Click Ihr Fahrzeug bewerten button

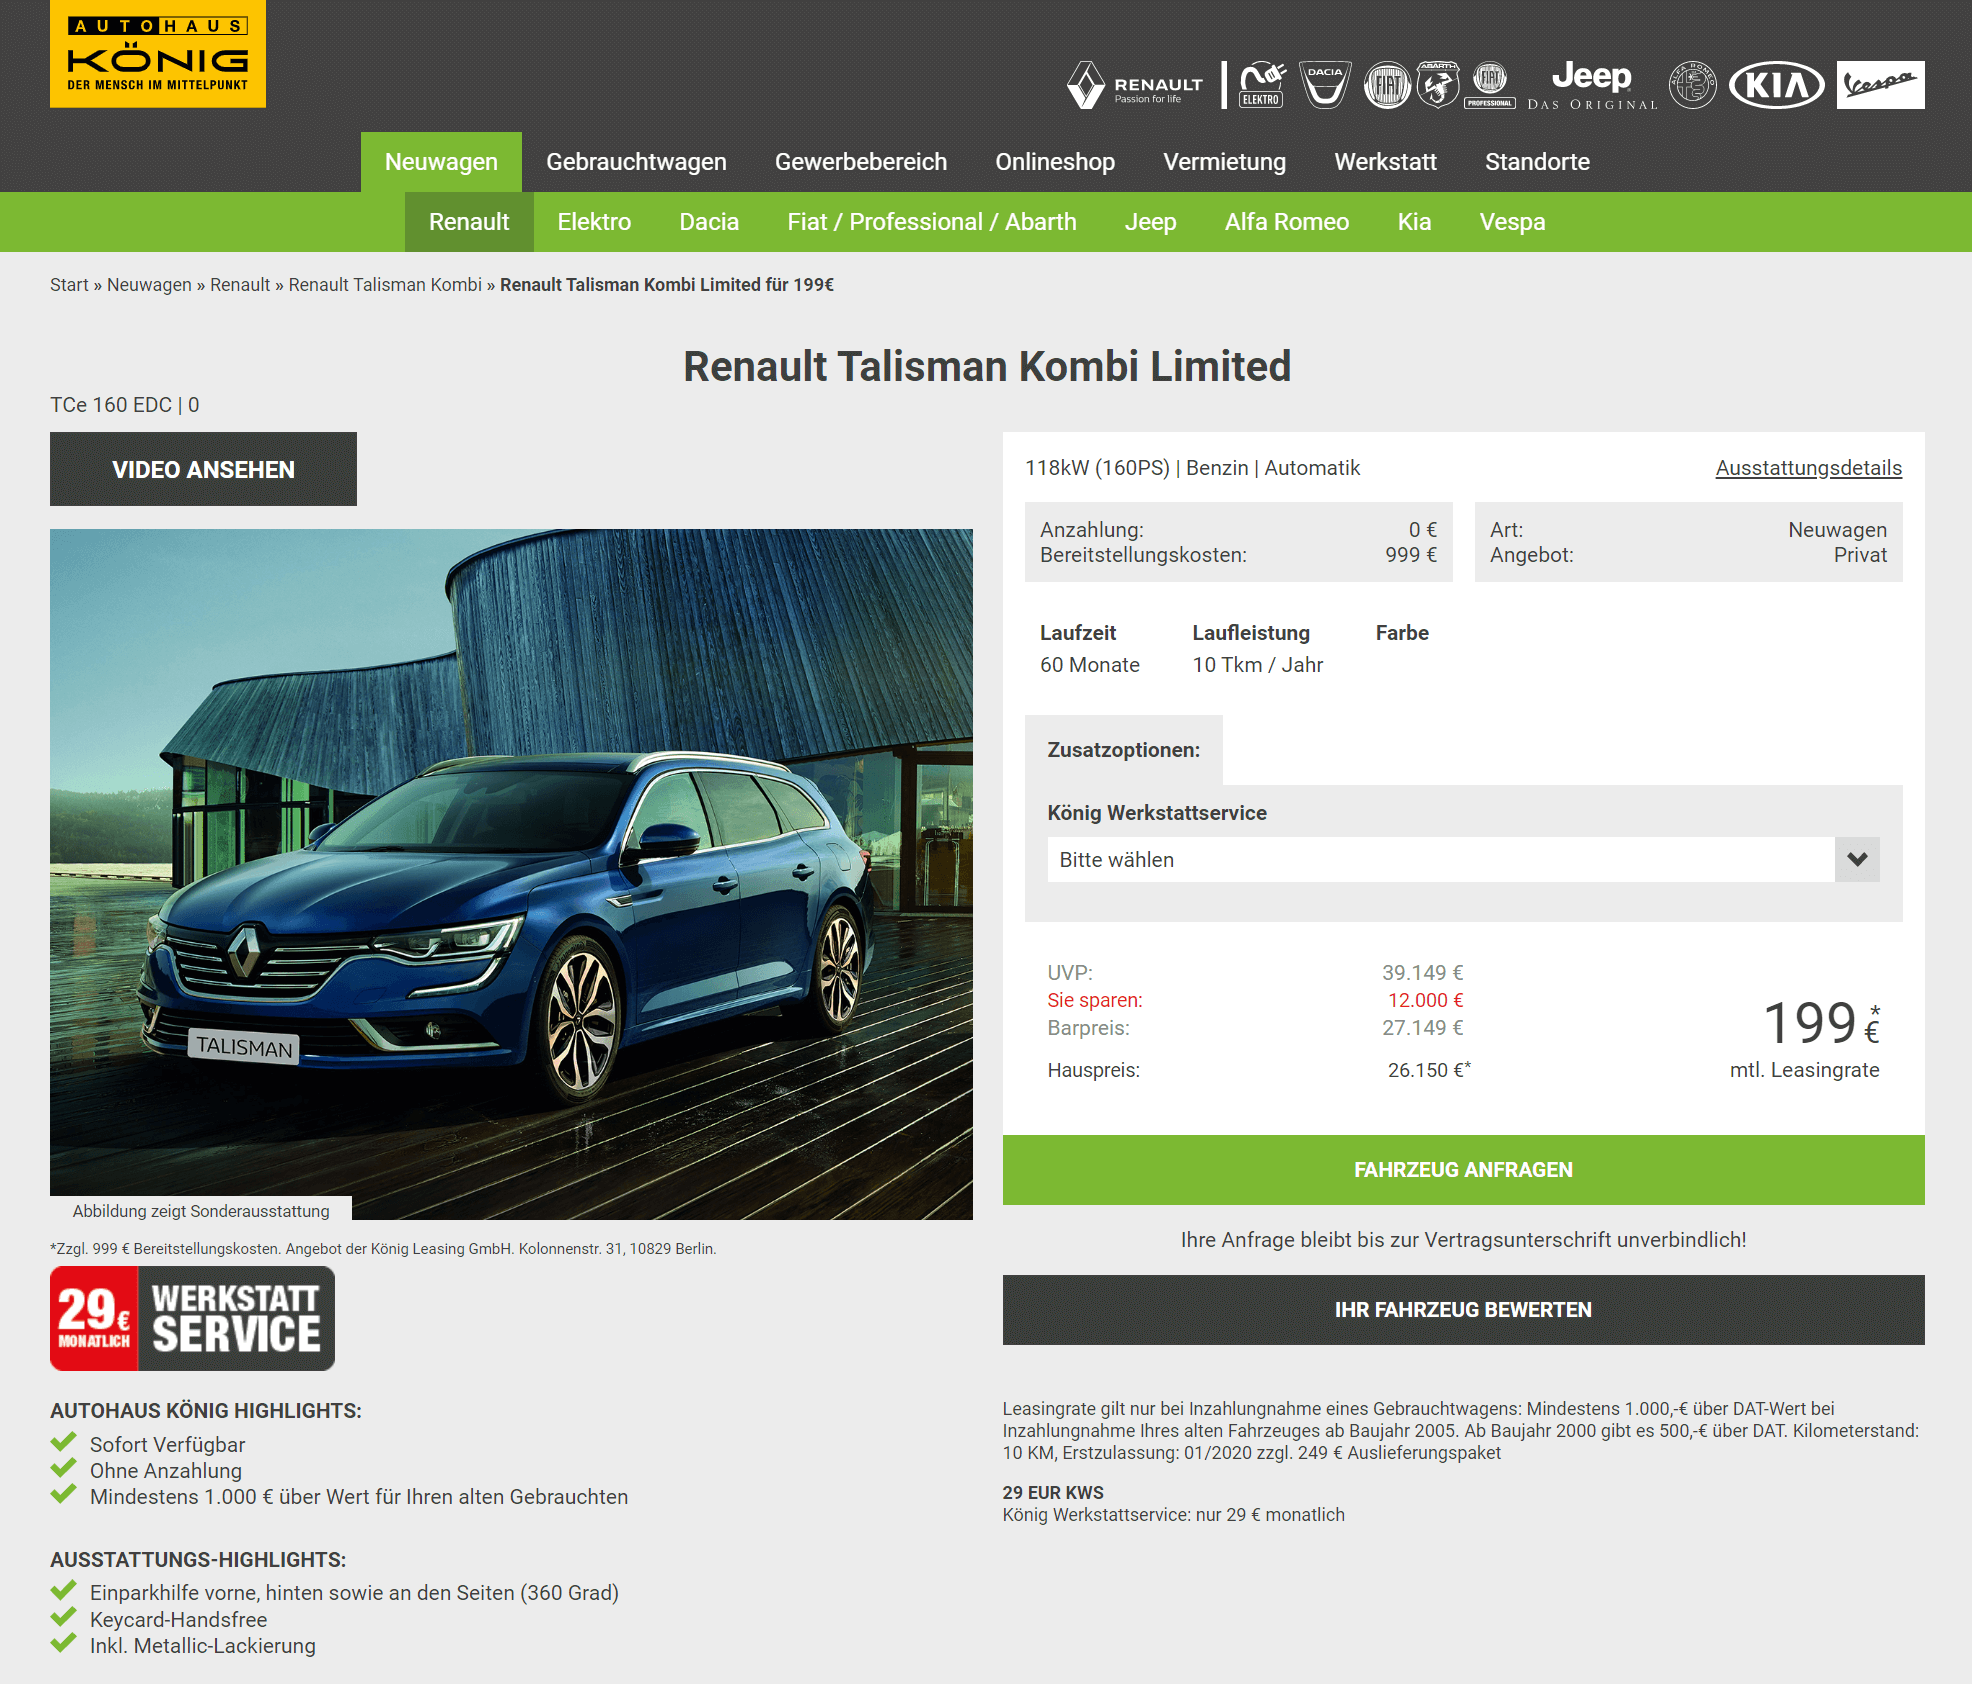point(1463,1310)
